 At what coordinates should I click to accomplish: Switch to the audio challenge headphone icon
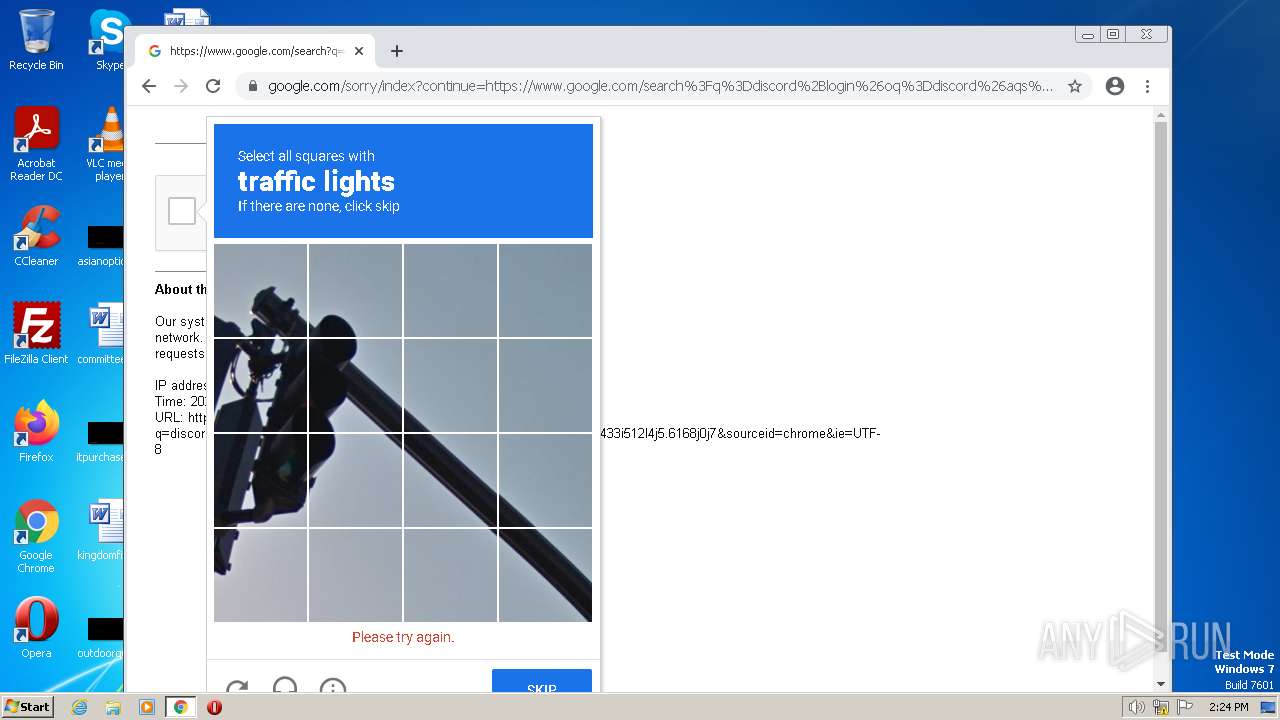point(285,687)
